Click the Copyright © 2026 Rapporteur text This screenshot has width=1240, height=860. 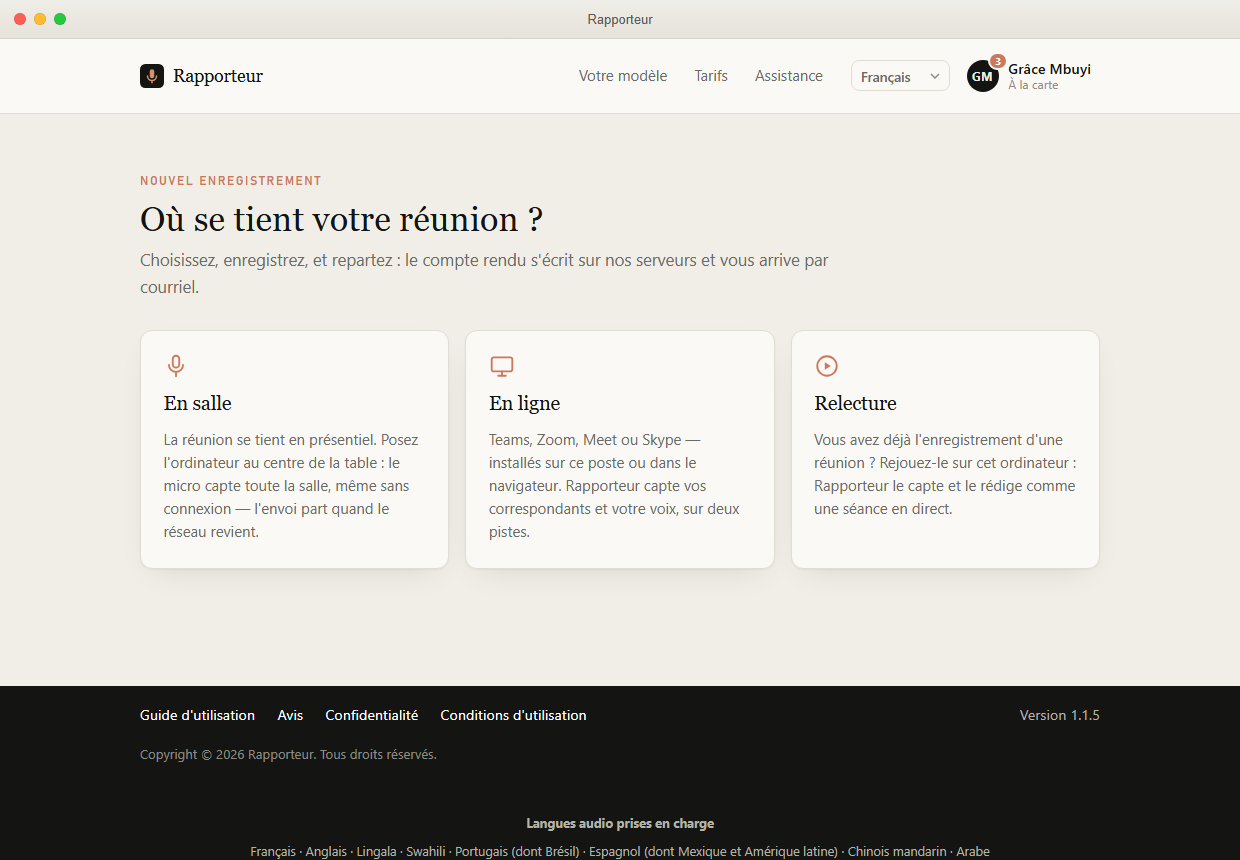click(288, 754)
